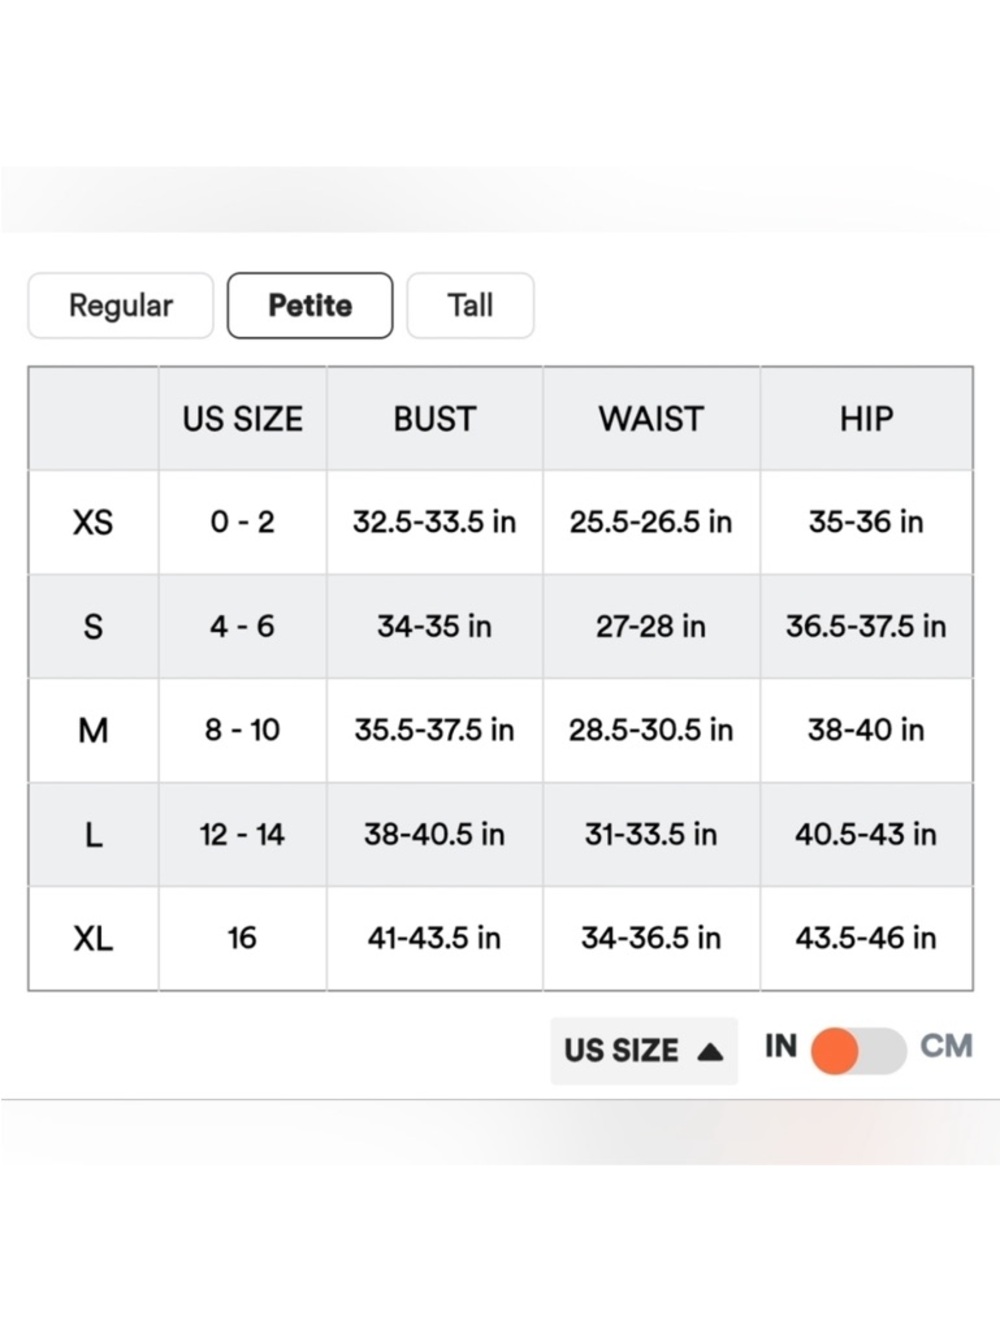Click the HIP column header
Screen dimensions: 1000x1333
tap(866, 419)
